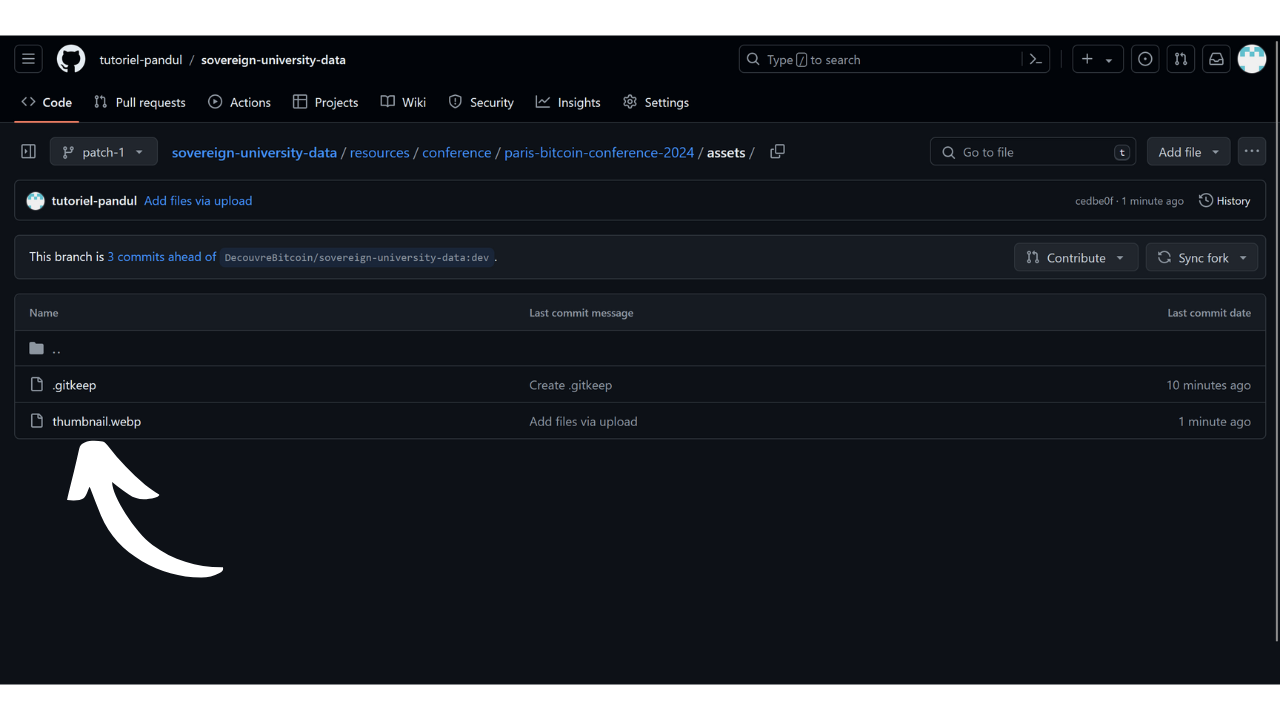Copy the file path with copy icon

click(x=777, y=152)
